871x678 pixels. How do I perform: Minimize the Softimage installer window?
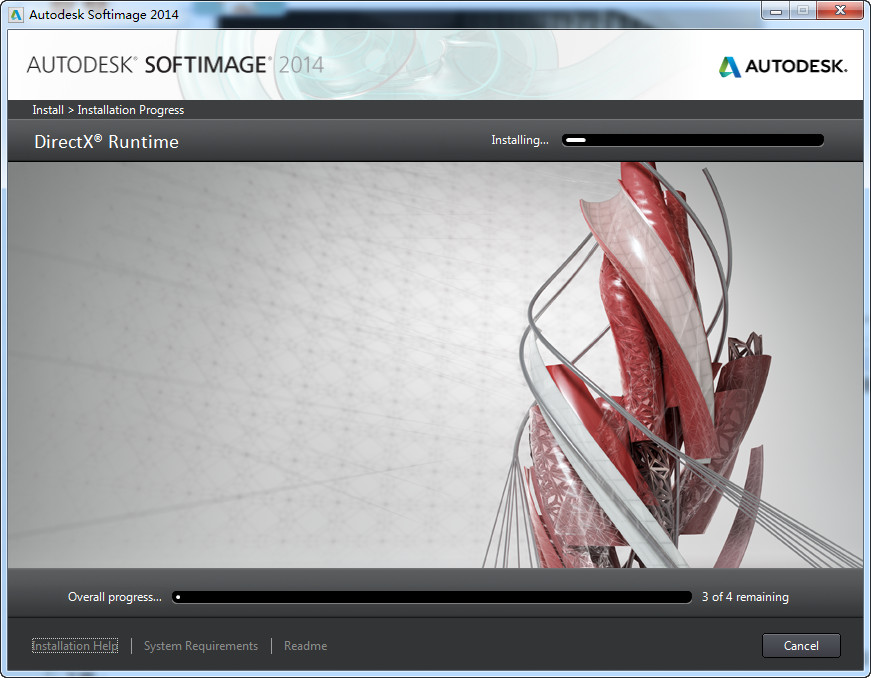pyautogui.click(x=775, y=11)
